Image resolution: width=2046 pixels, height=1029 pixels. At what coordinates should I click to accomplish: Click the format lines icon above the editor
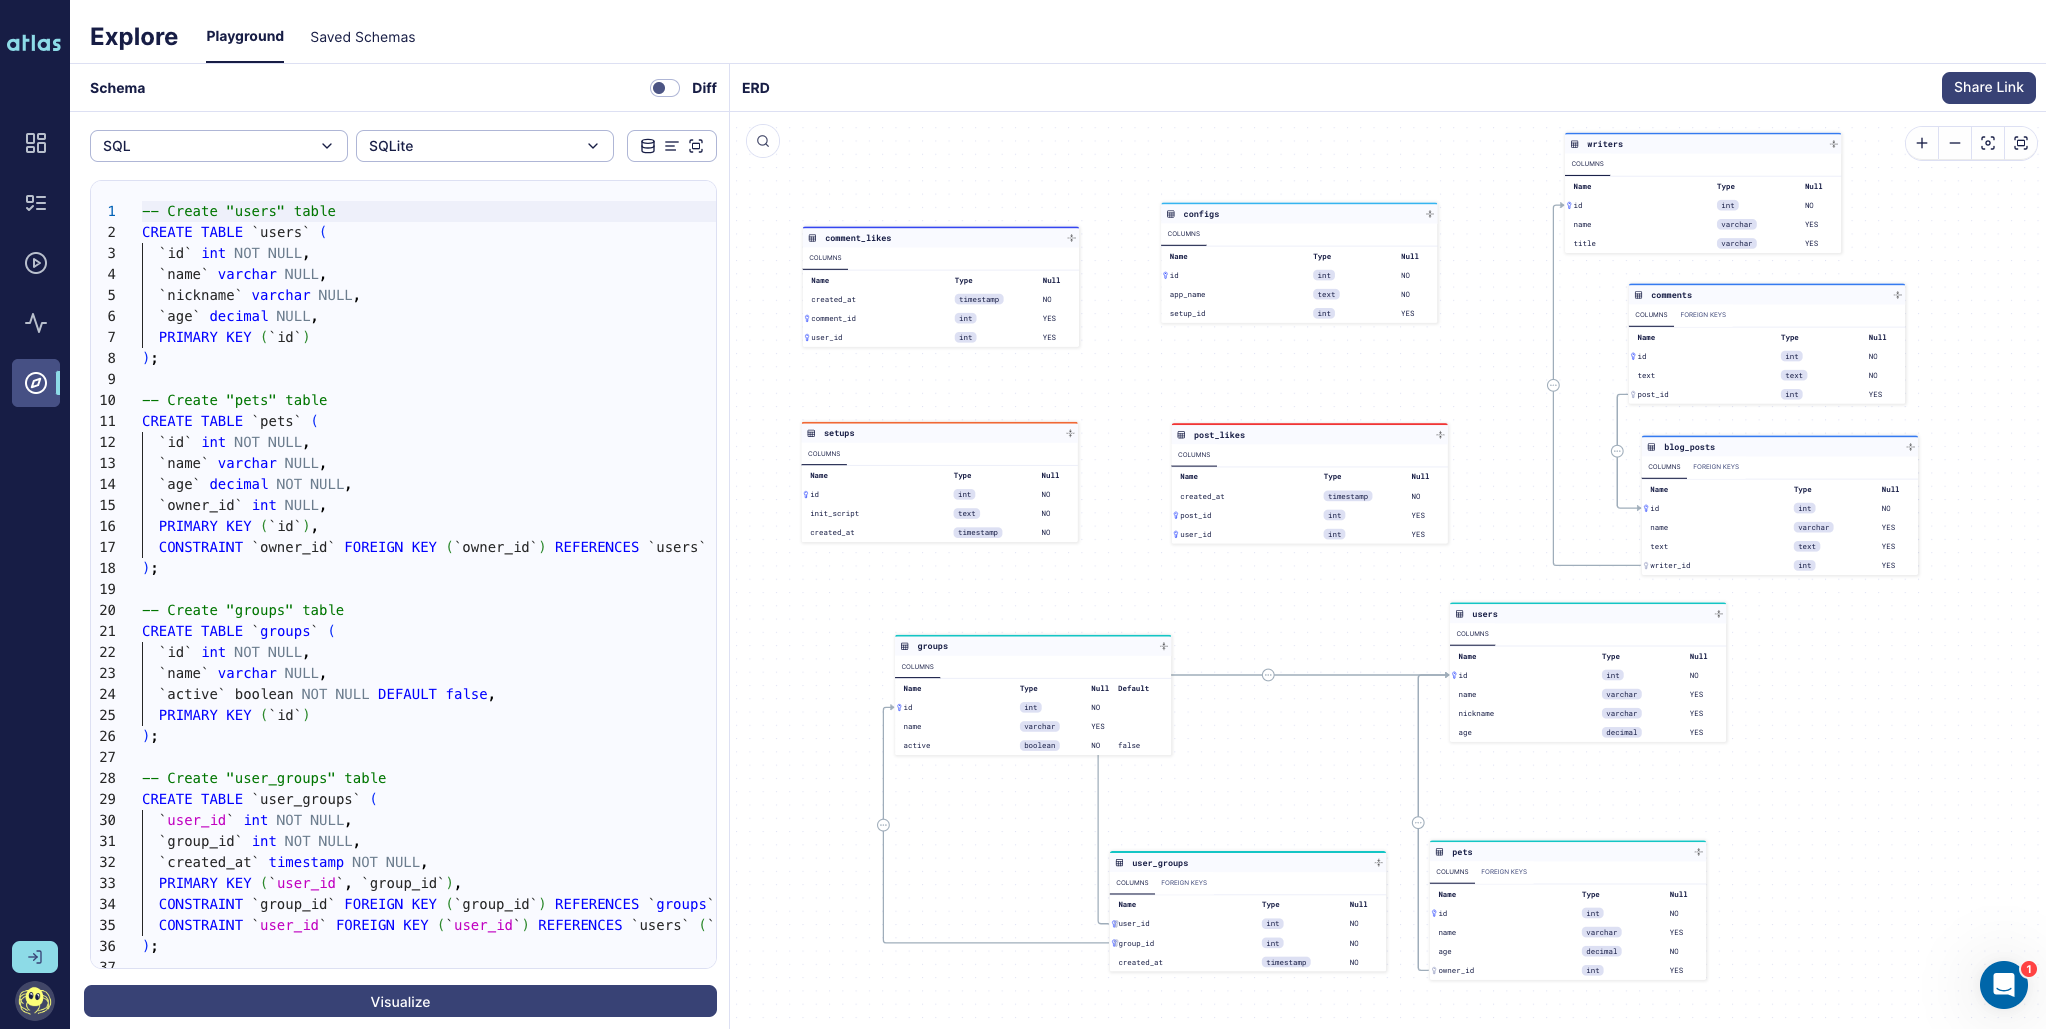tap(671, 145)
